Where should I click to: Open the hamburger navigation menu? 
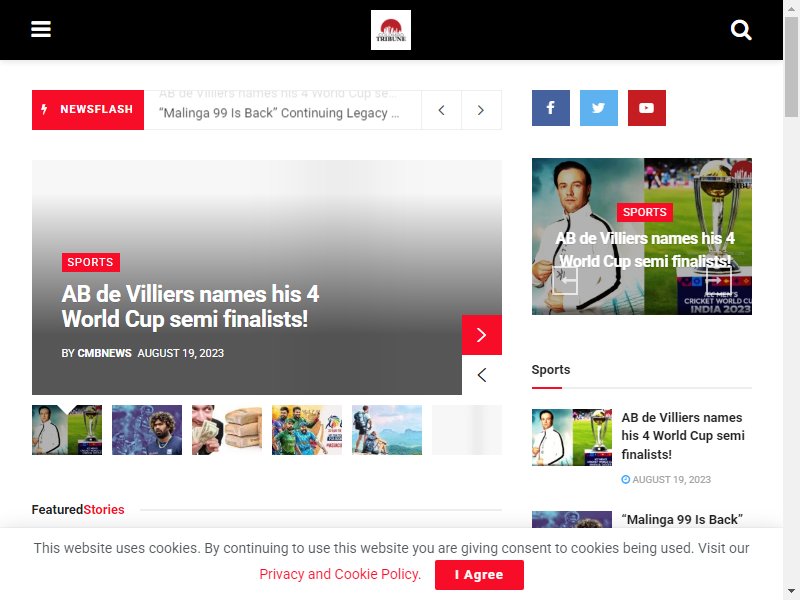pyautogui.click(x=41, y=29)
